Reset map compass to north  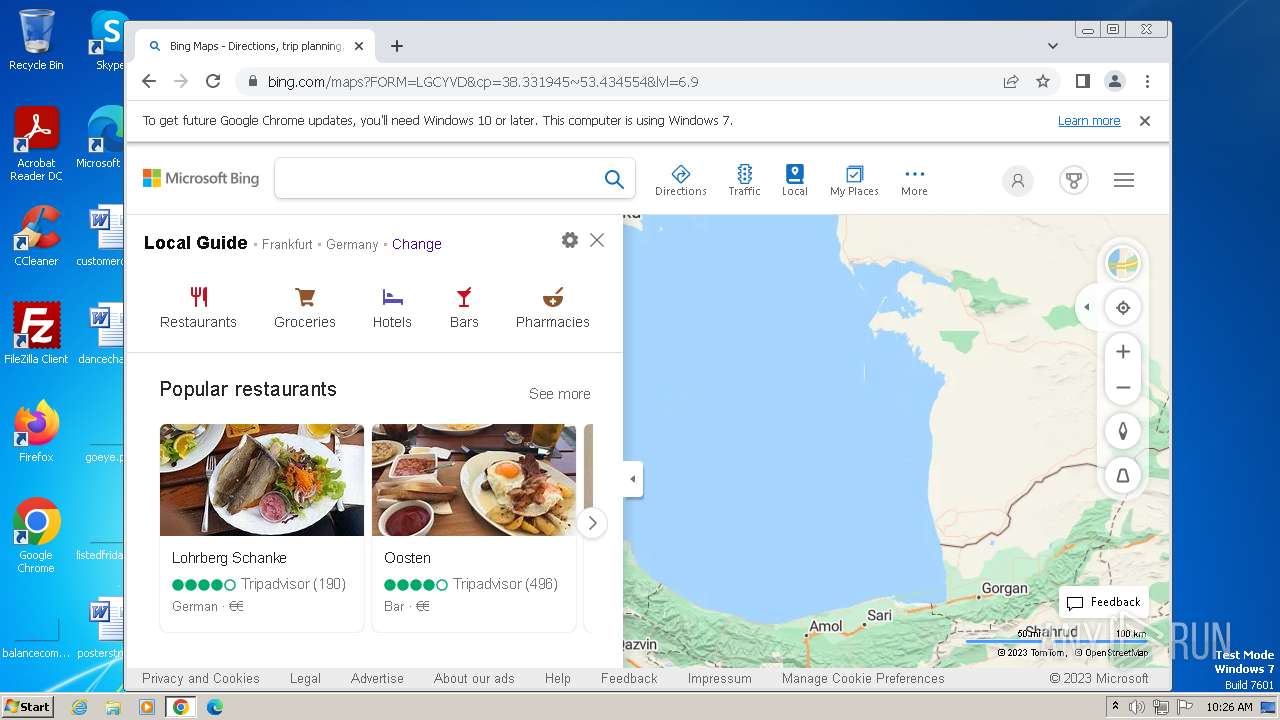pyautogui.click(x=1123, y=431)
